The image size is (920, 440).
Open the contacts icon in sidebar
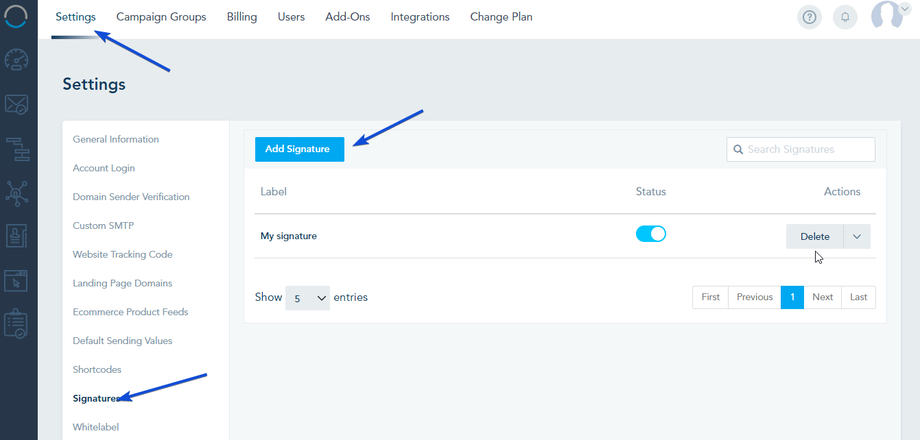click(17, 236)
